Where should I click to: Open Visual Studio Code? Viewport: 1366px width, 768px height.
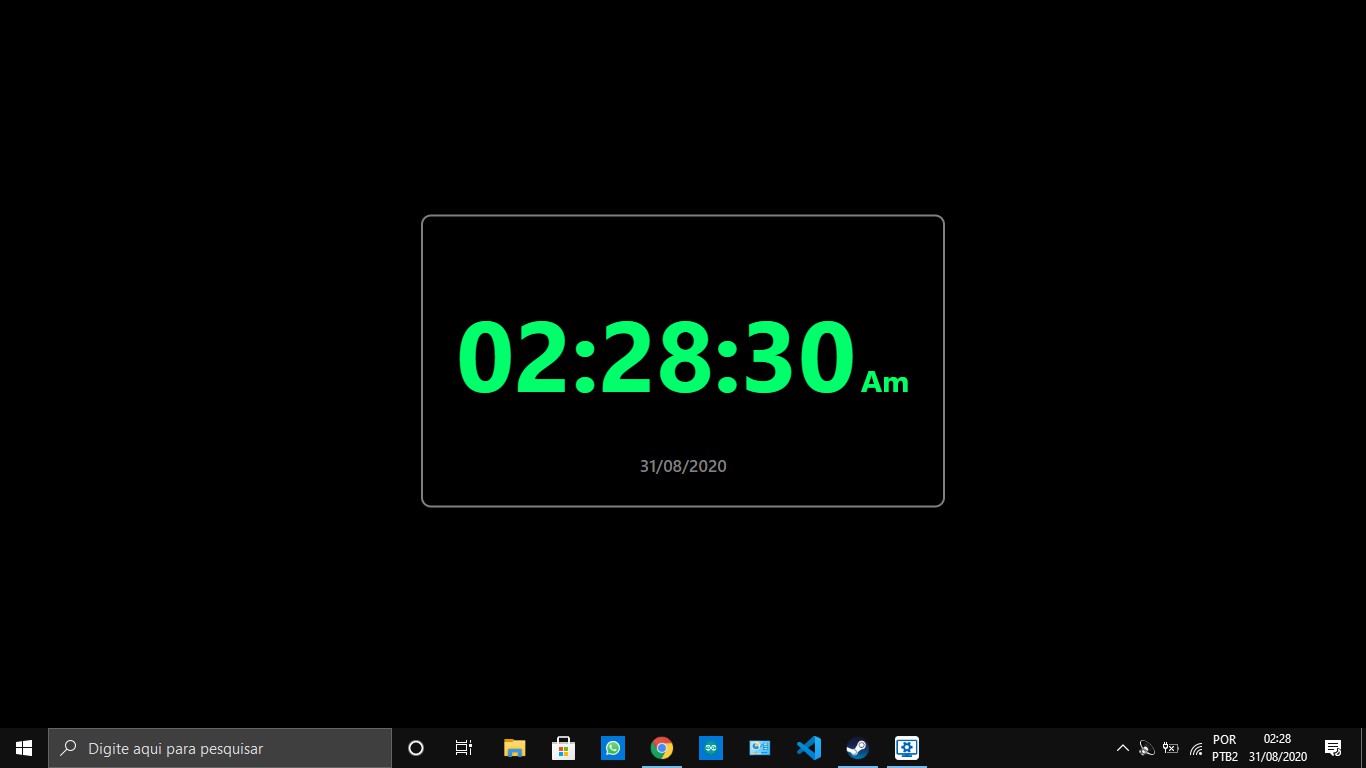pos(808,747)
